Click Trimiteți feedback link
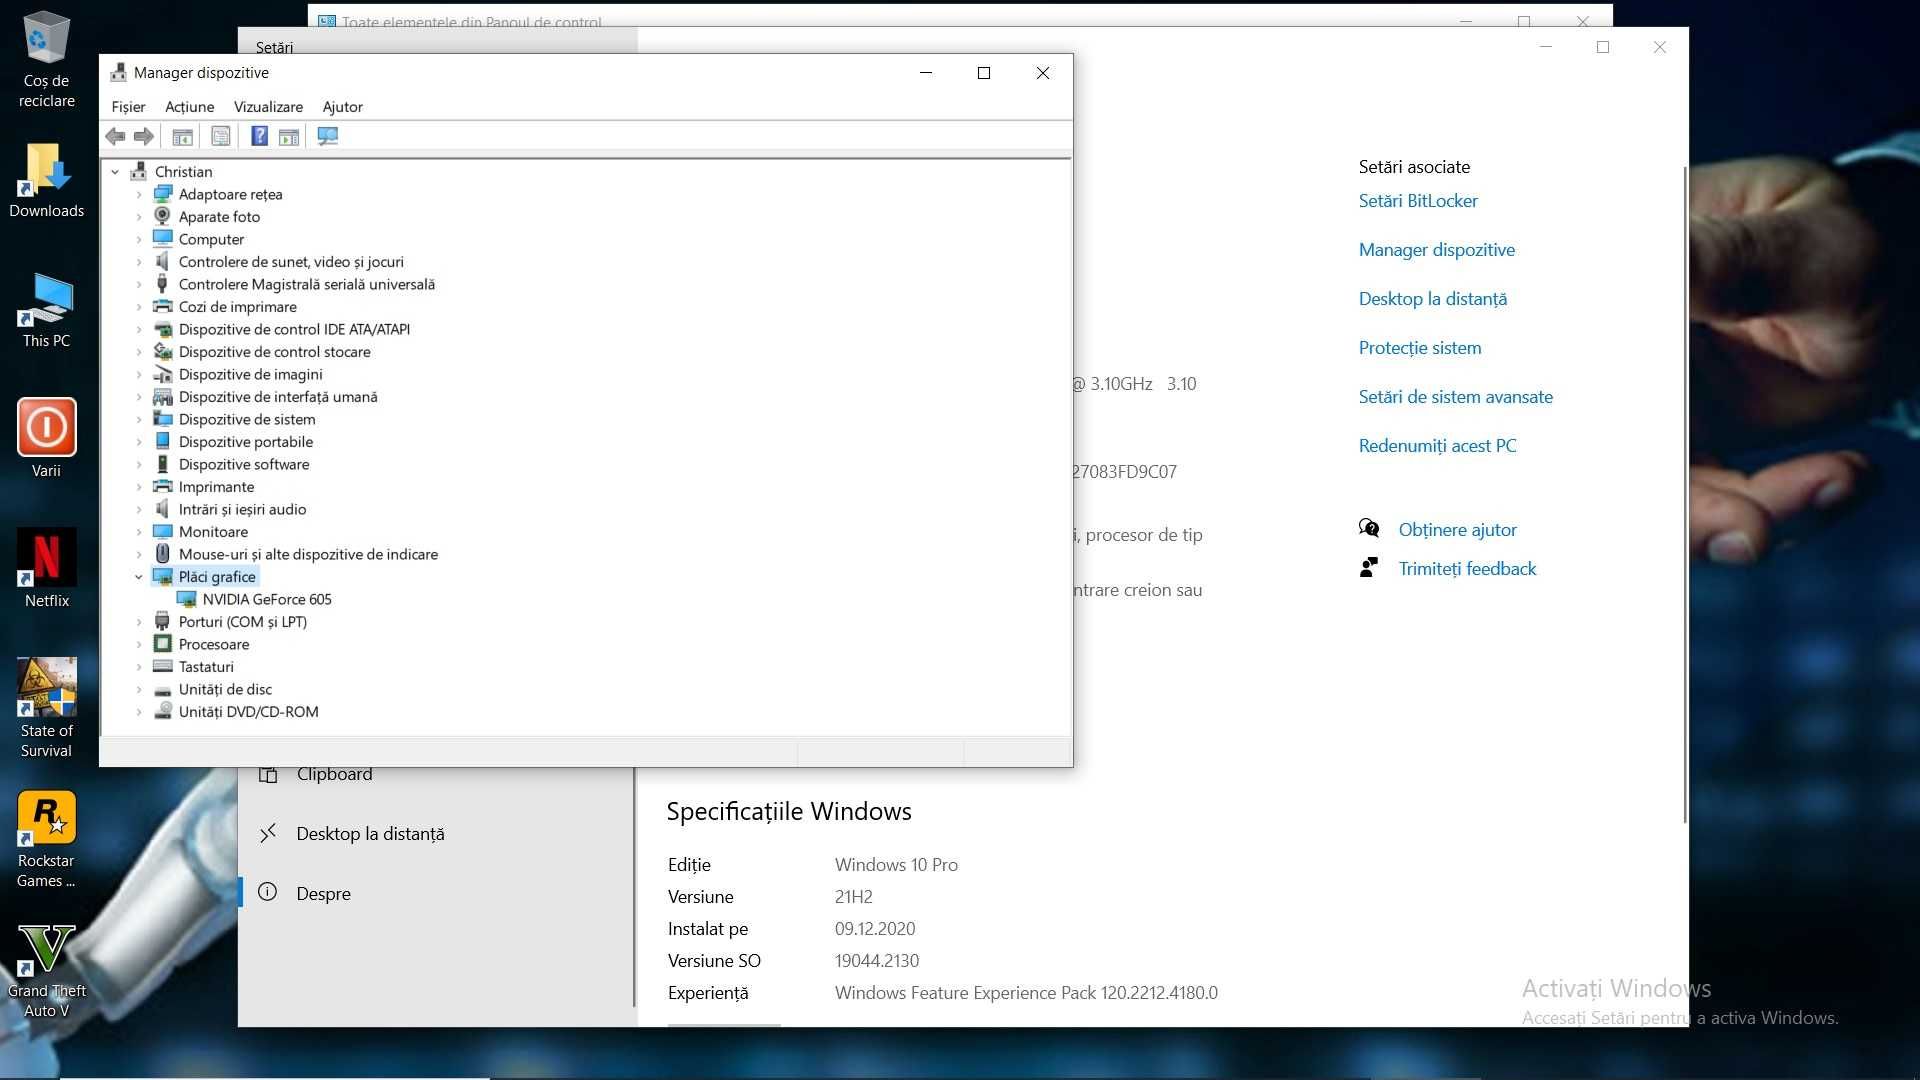 click(1467, 569)
